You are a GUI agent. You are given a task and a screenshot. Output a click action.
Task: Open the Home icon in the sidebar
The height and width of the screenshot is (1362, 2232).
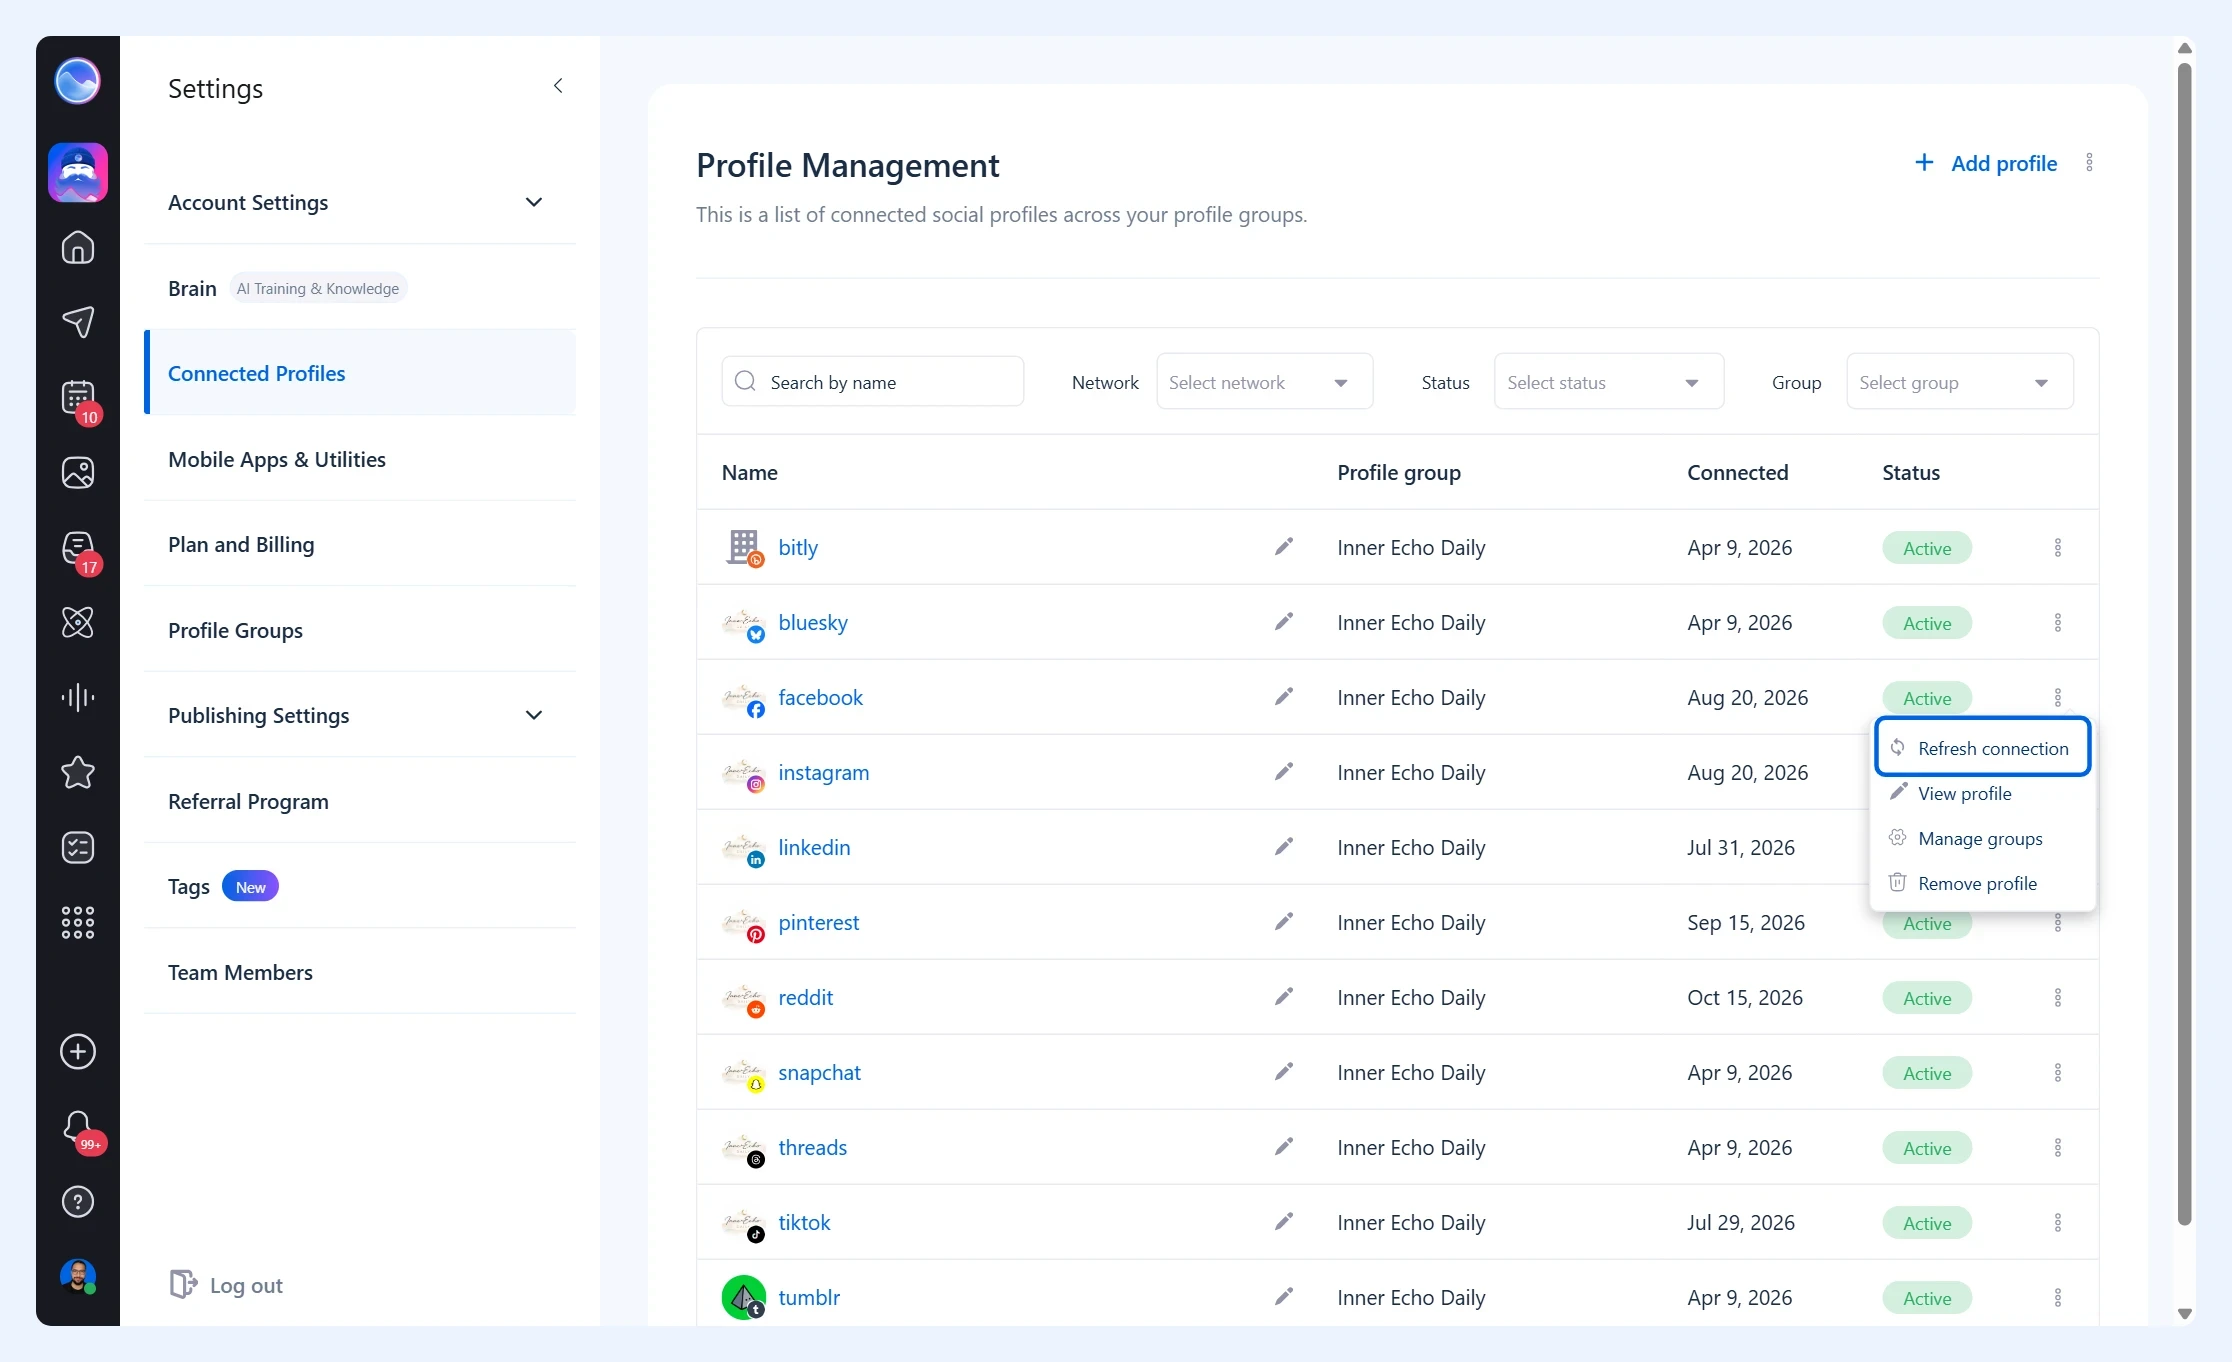[x=78, y=247]
